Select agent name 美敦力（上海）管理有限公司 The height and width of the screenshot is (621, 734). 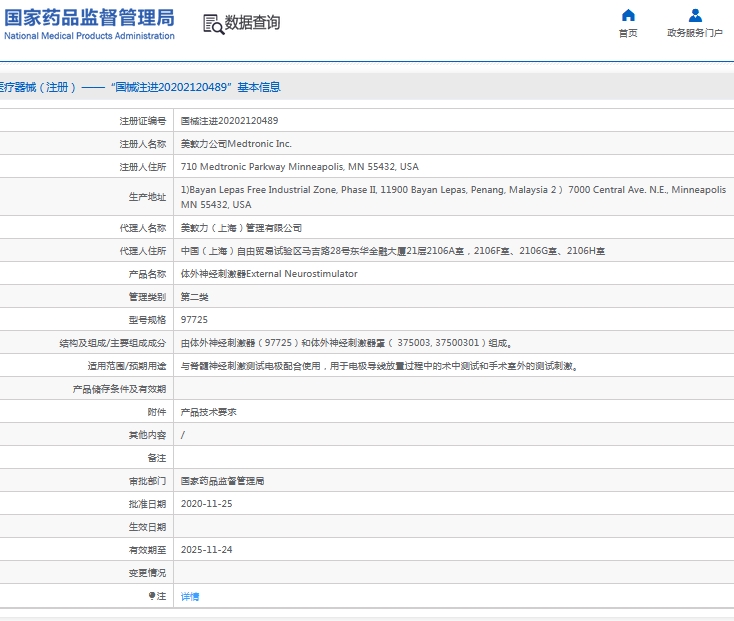[242, 228]
